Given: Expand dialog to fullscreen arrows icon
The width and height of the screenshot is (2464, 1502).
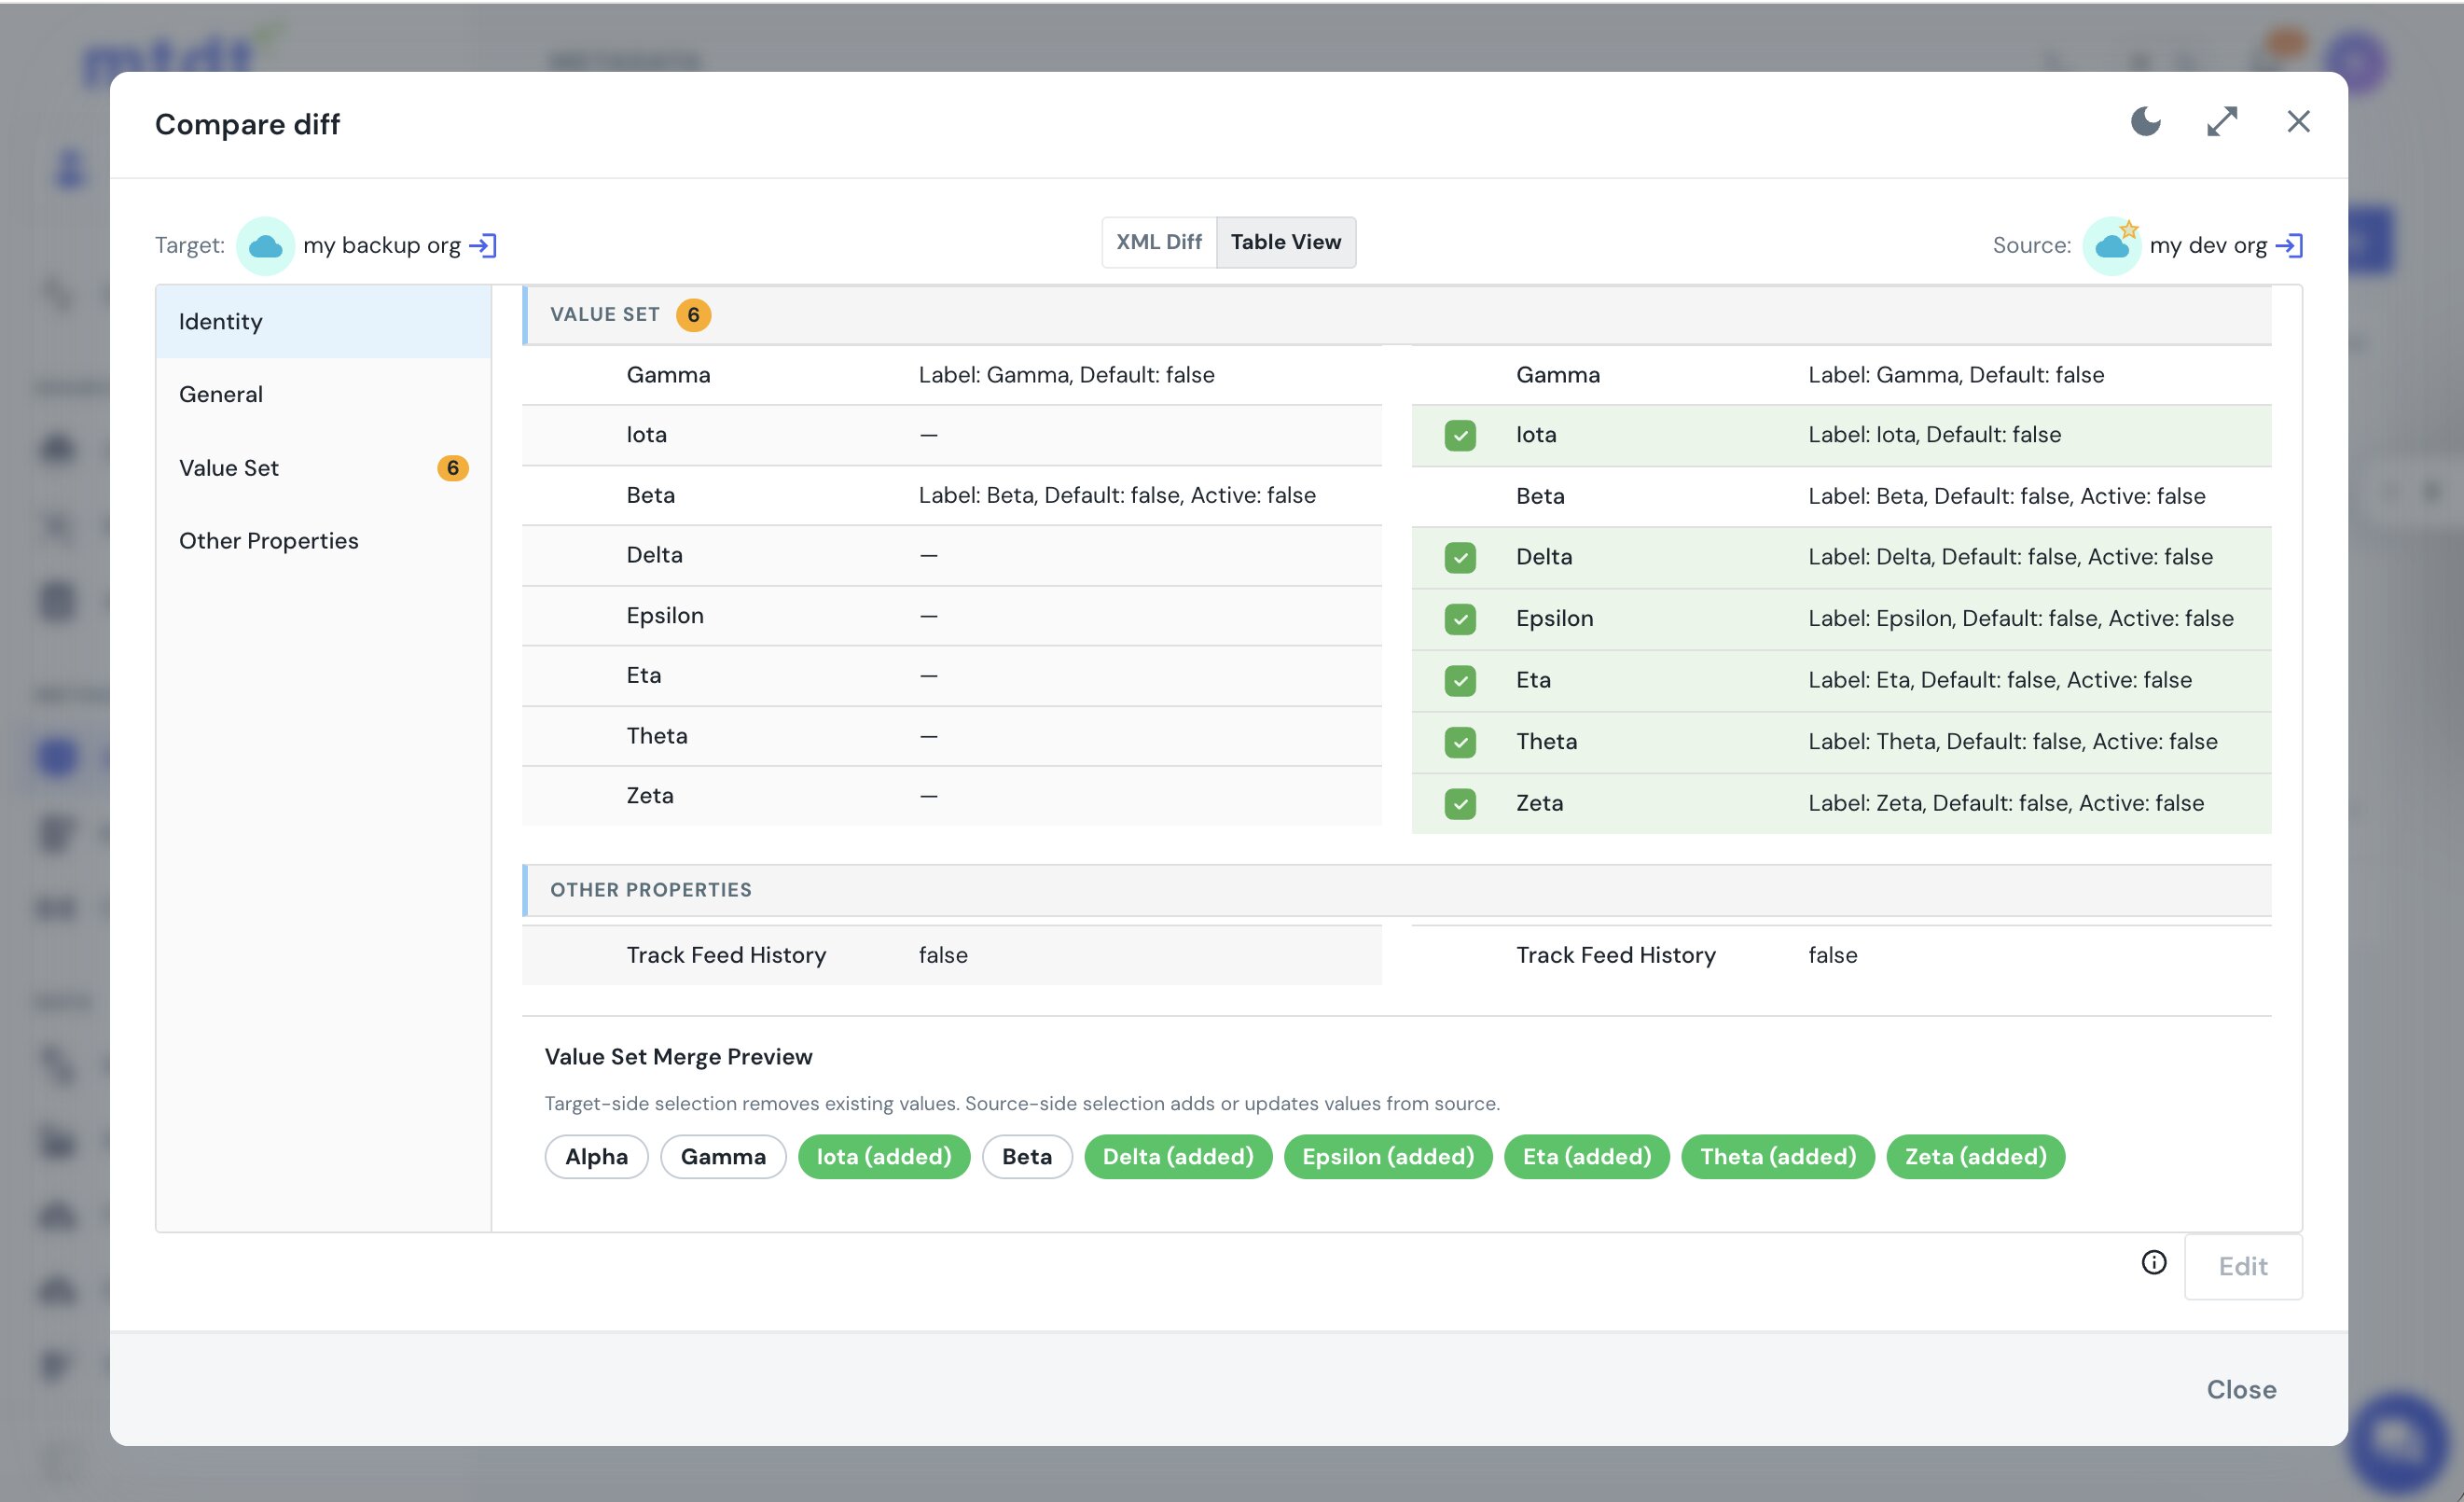Looking at the screenshot, I should pos(2222,122).
